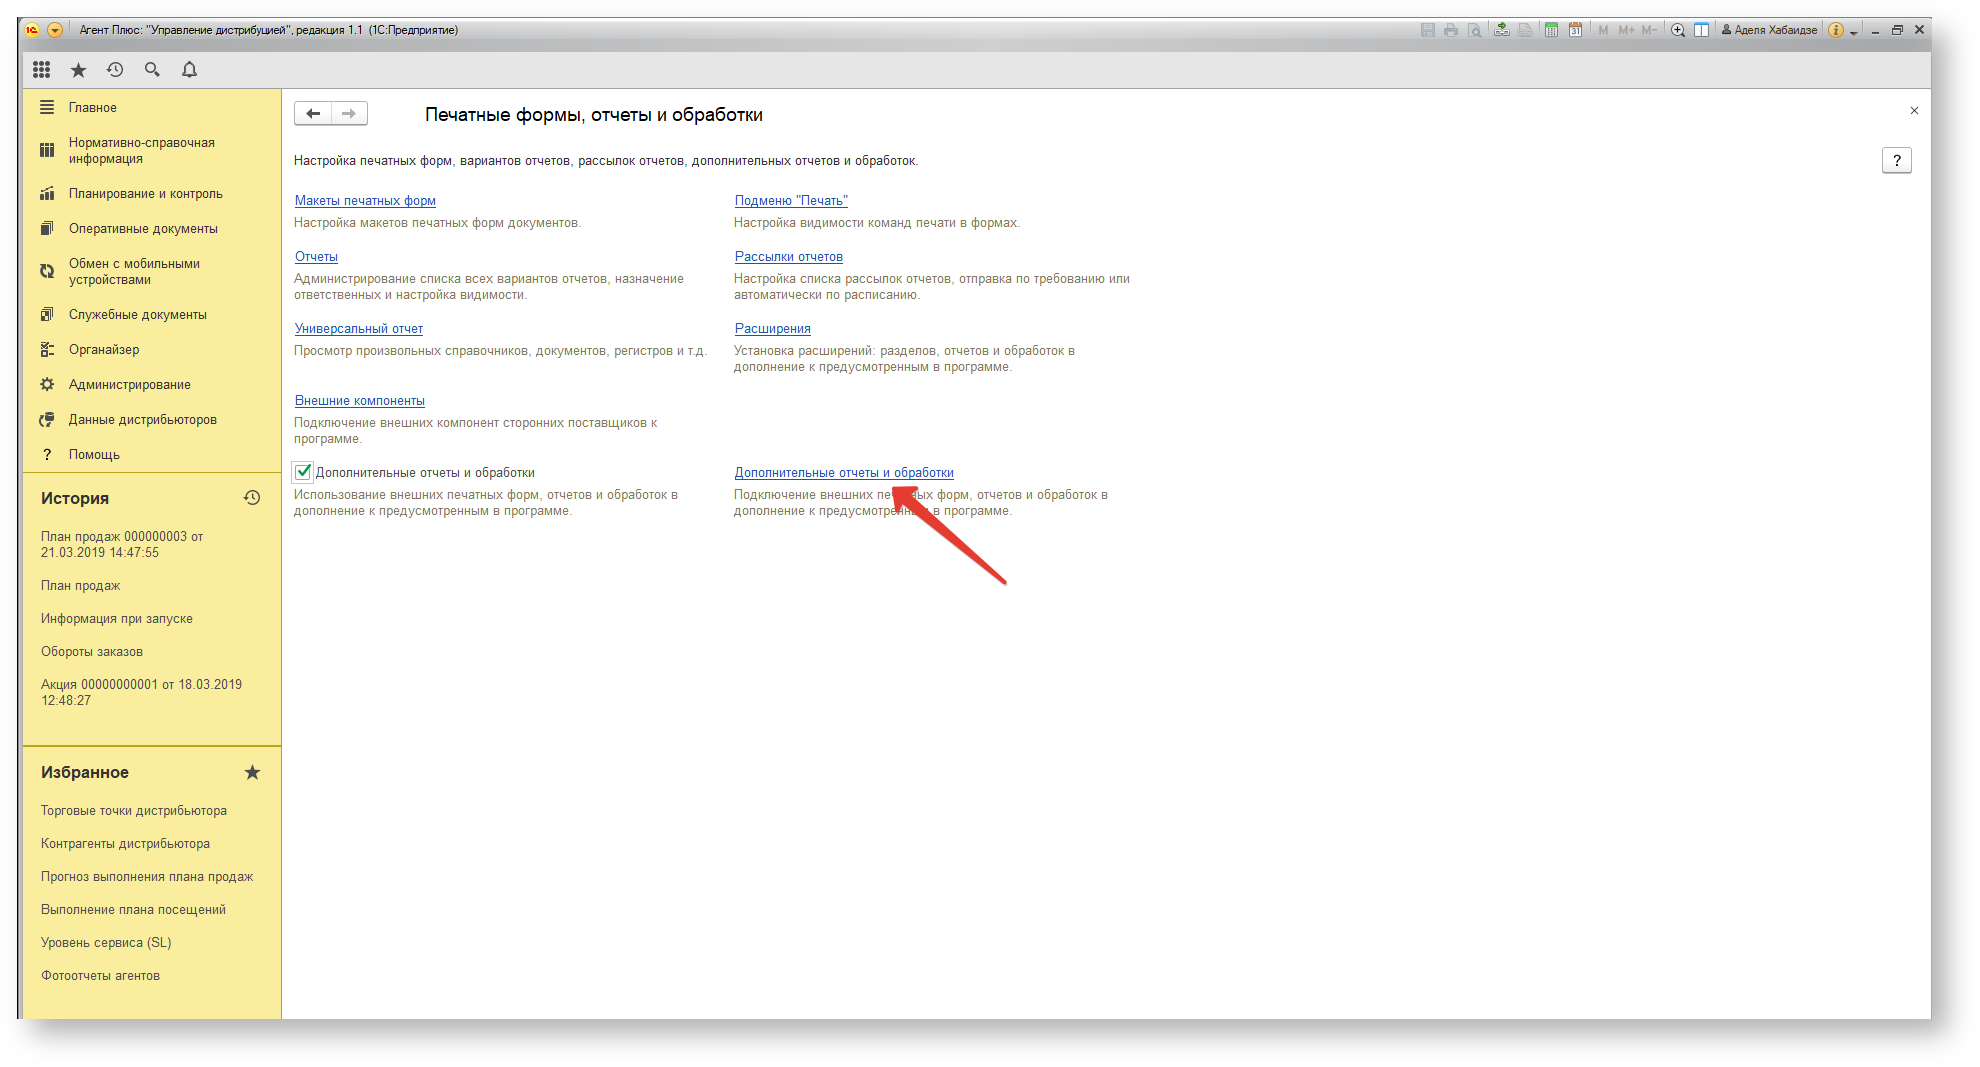Click the print preview icon

point(1475,30)
